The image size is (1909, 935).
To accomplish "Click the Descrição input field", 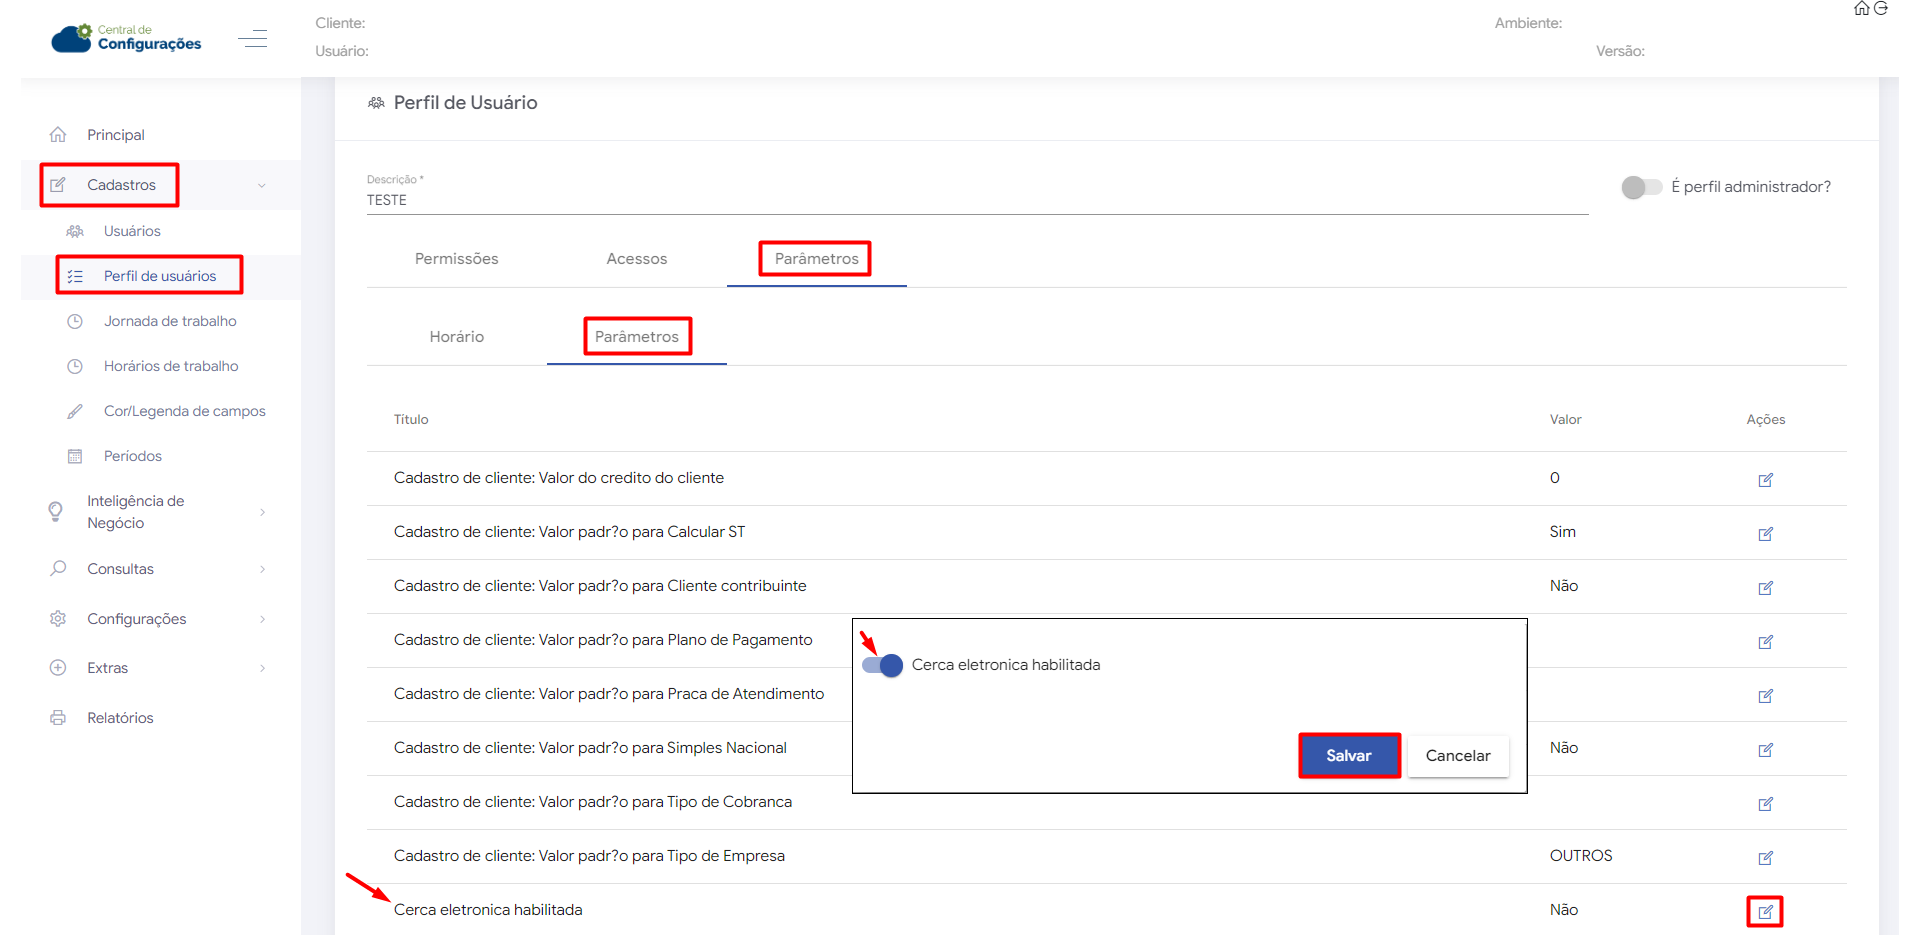I will pos(975,200).
